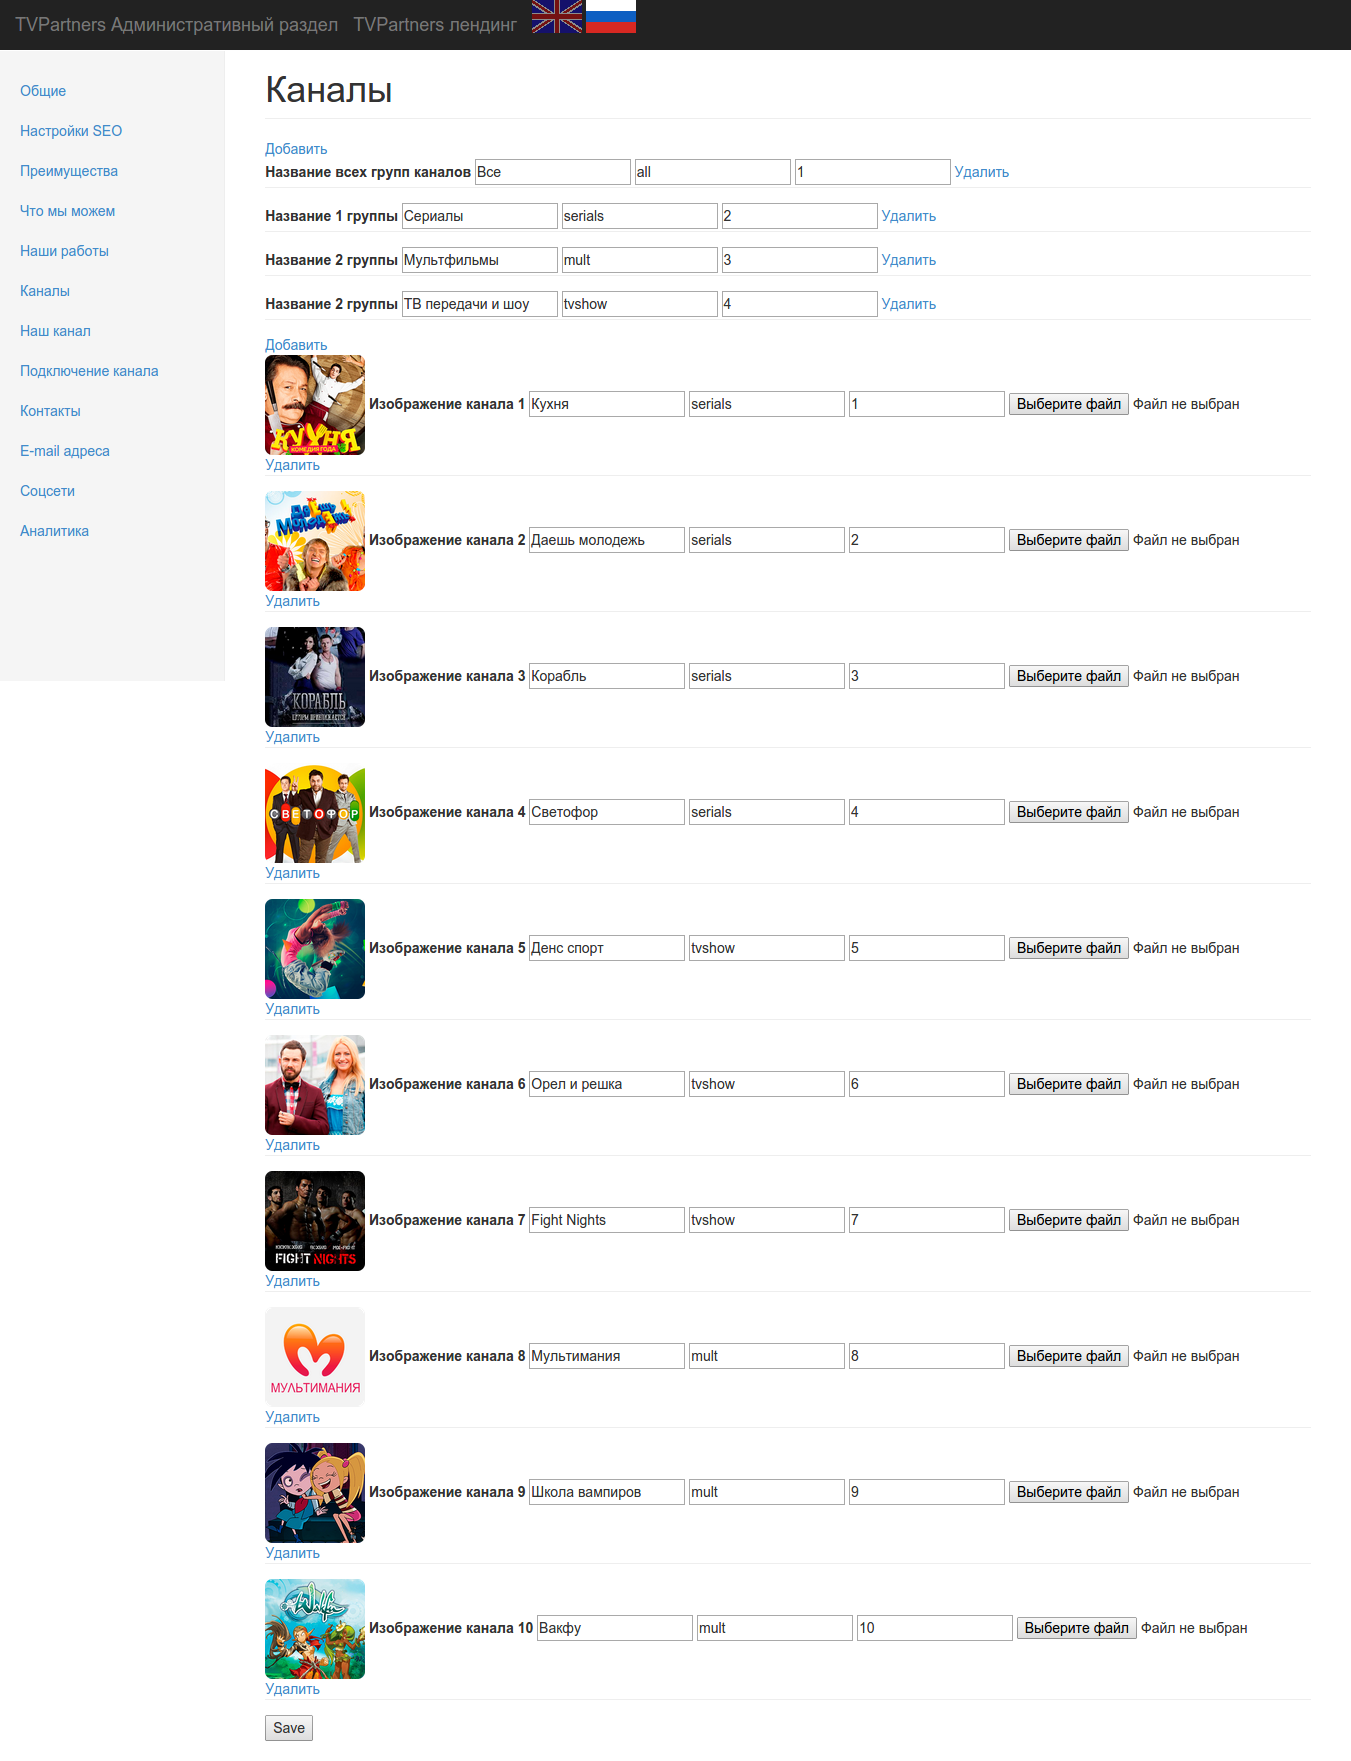Delete the Мультфильмы group row
The width and height of the screenshot is (1351, 1761).
909,260
